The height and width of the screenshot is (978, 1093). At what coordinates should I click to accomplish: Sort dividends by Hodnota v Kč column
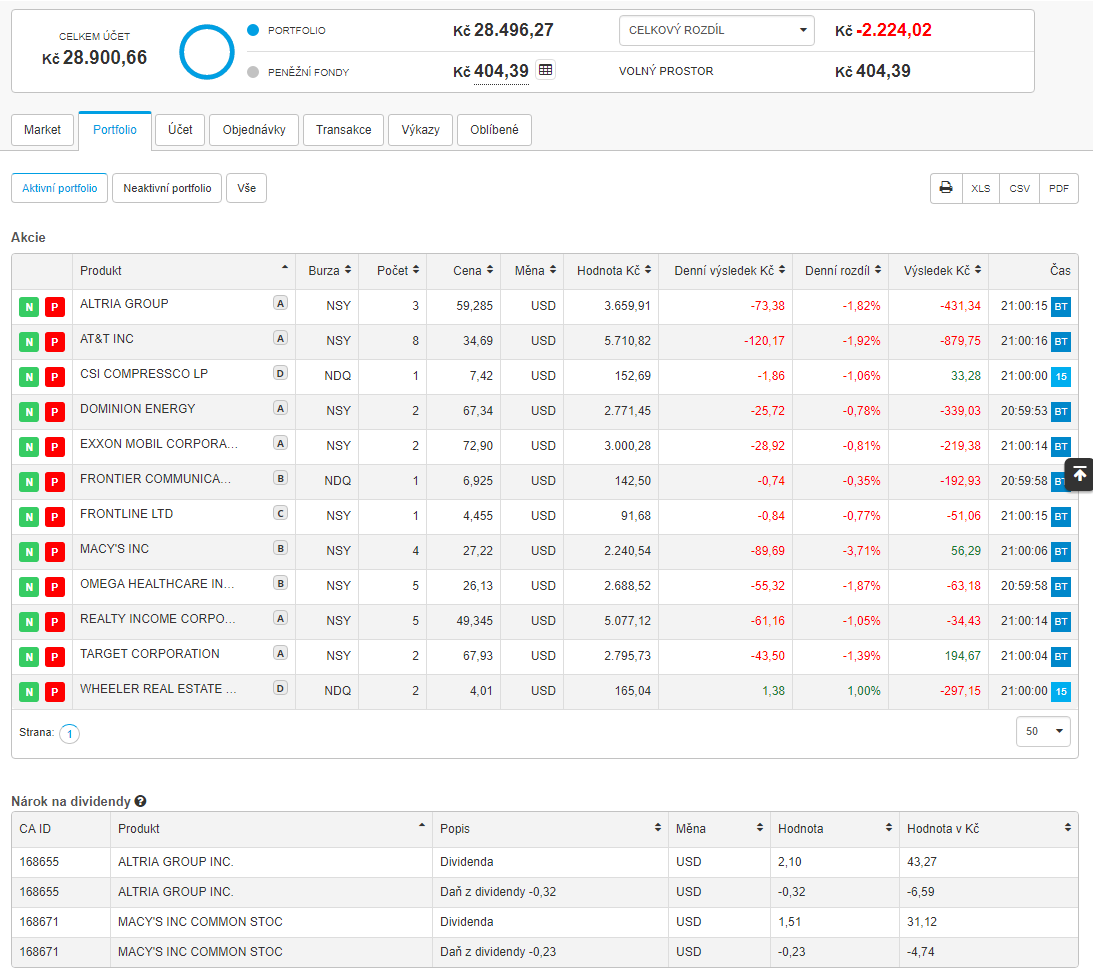988,829
